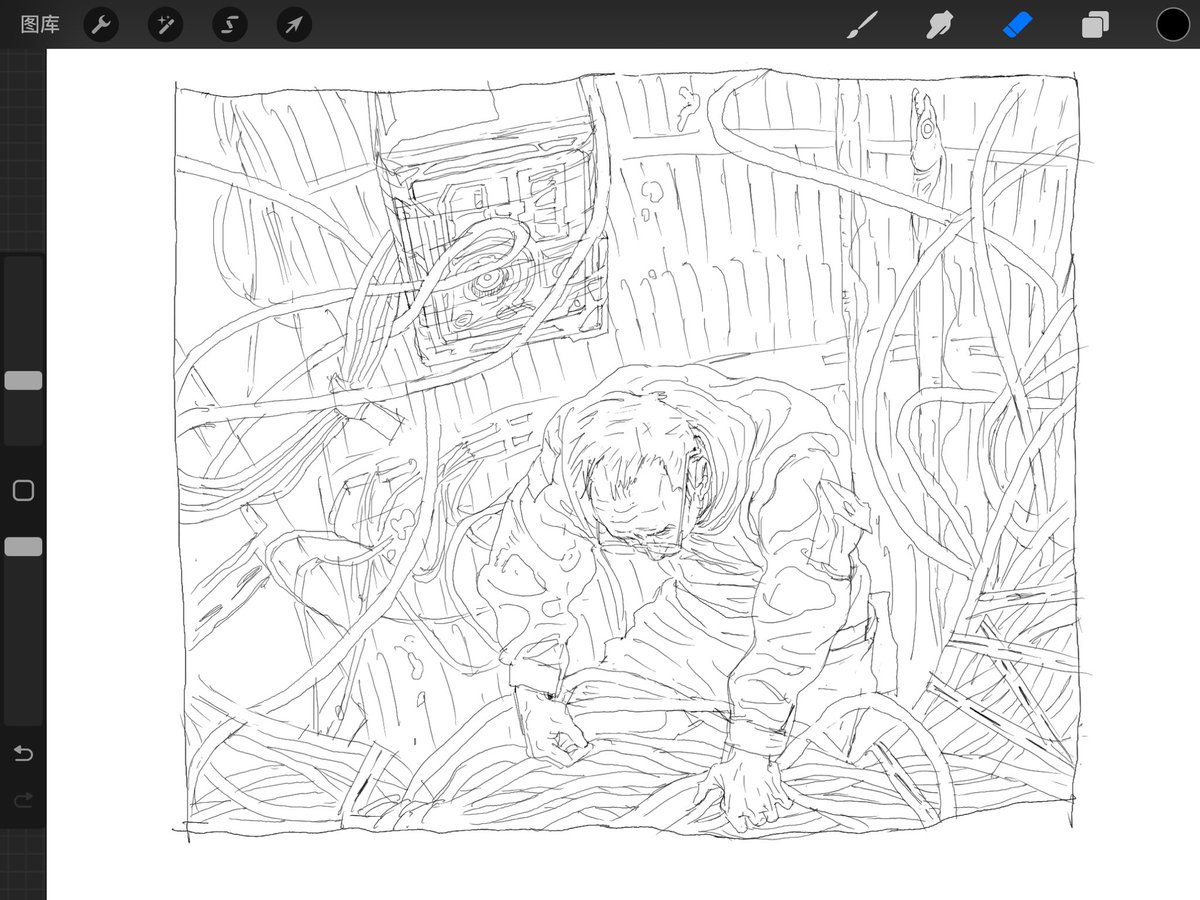Open the Actions wrench menu
The height and width of the screenshot is (900, 1200).
100,24
